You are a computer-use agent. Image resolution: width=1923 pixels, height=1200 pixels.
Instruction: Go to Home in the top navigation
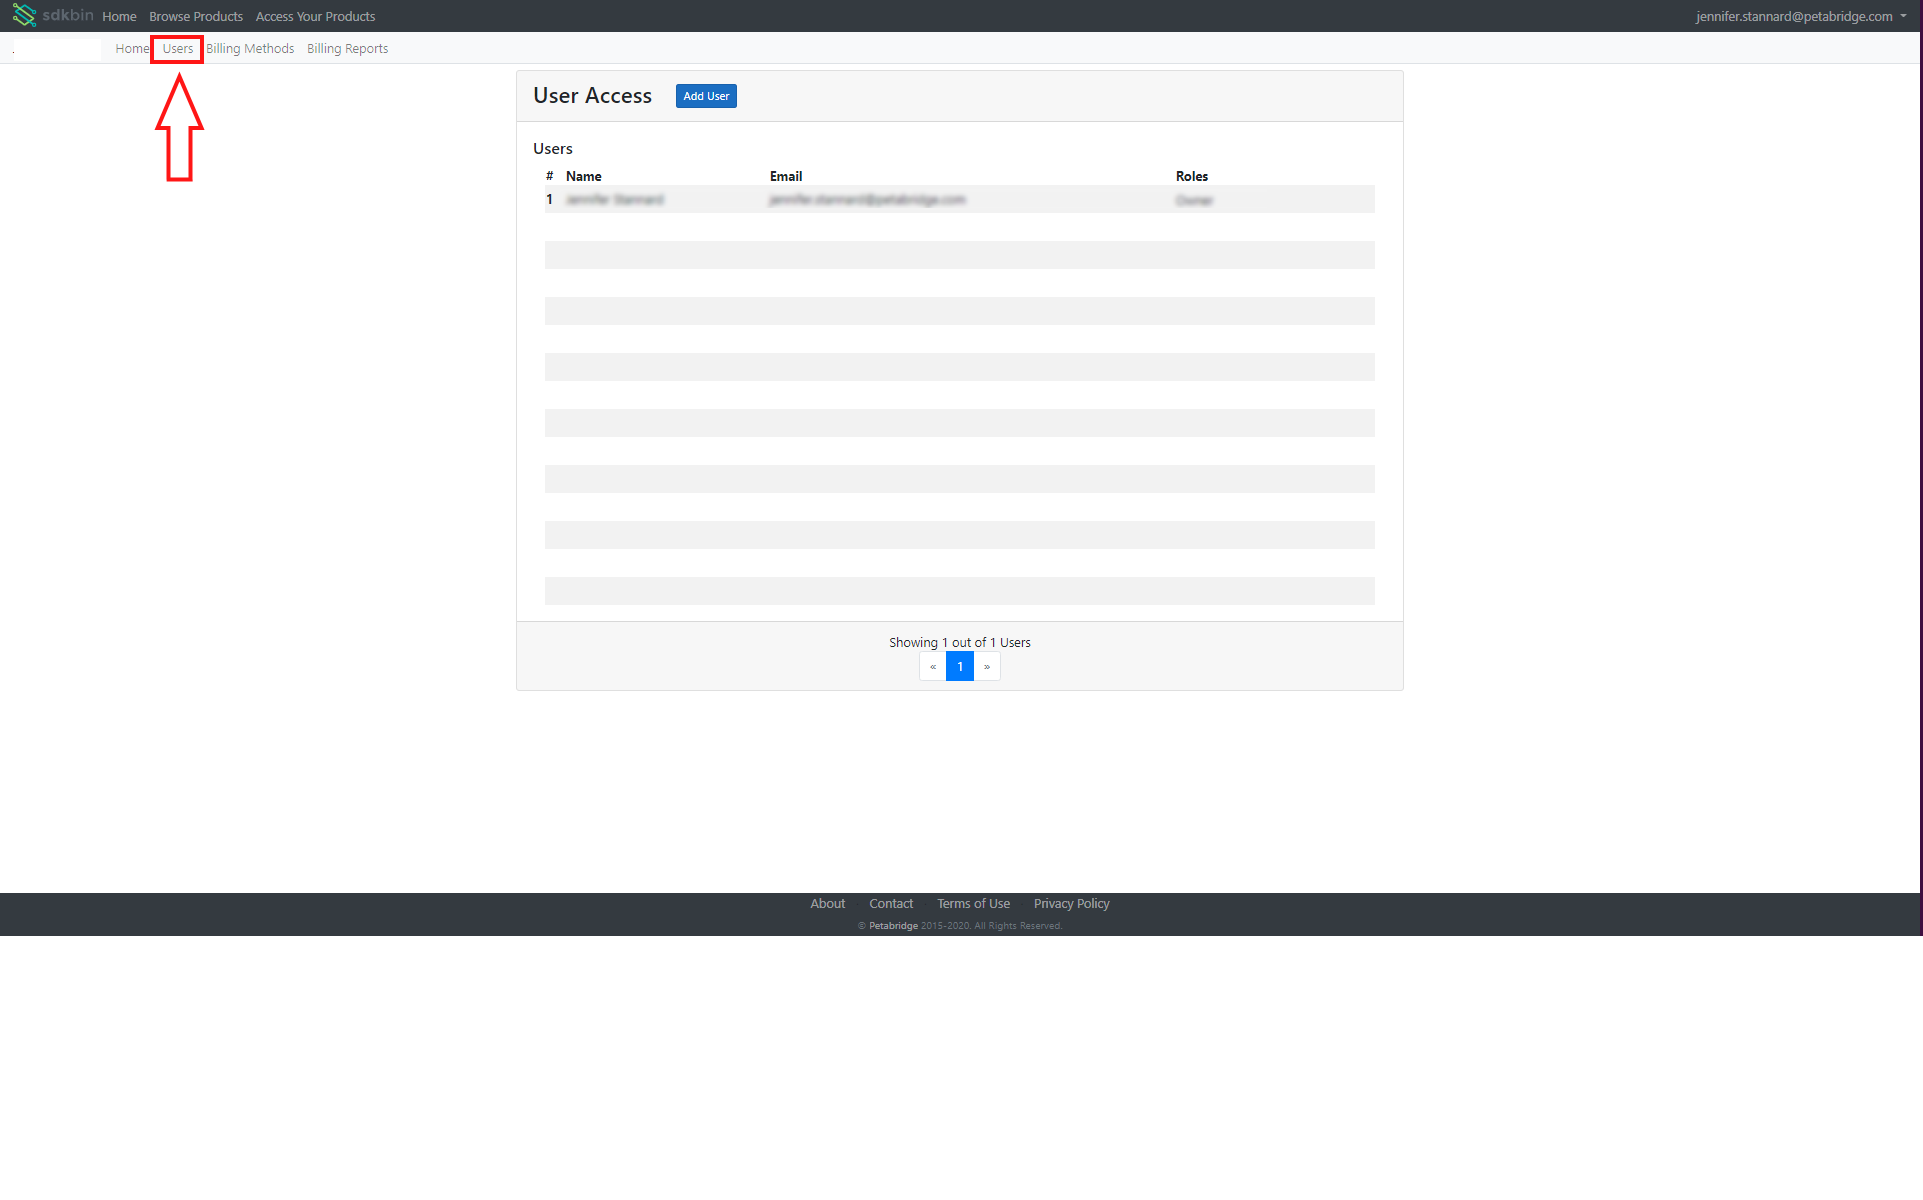coord(119,16)
